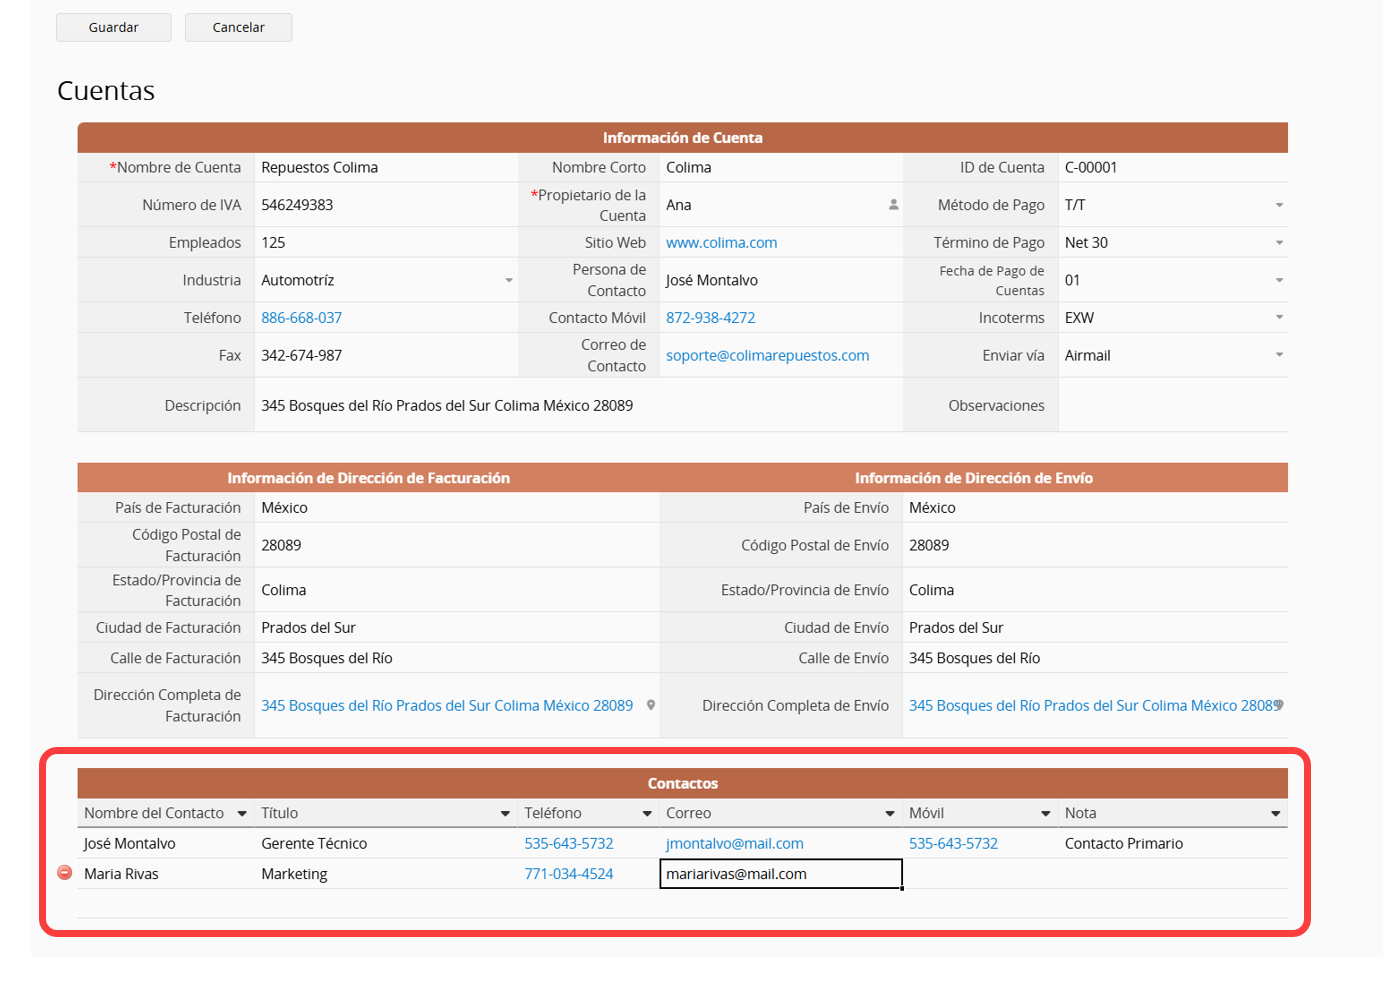The image size is (1383, 989).
Task: Click the map pin next to shipping address
Action: click(1279, 705)
